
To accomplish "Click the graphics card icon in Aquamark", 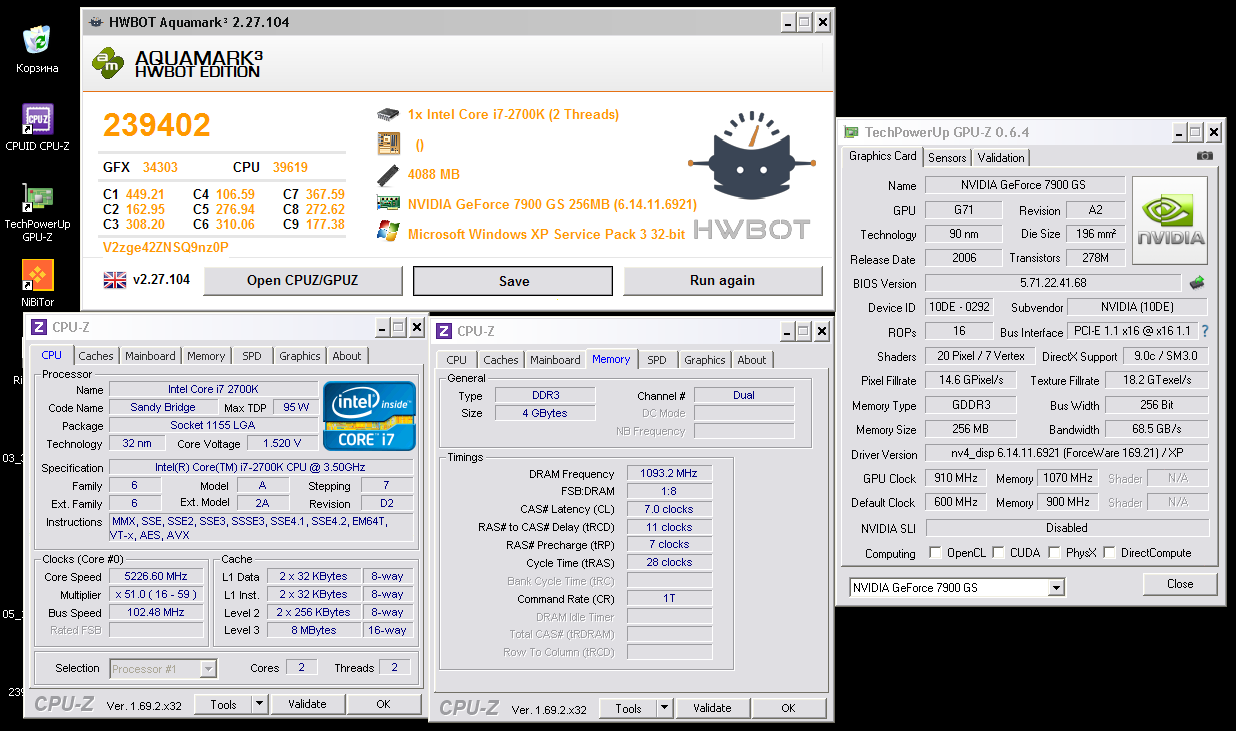I will (388, 204).
